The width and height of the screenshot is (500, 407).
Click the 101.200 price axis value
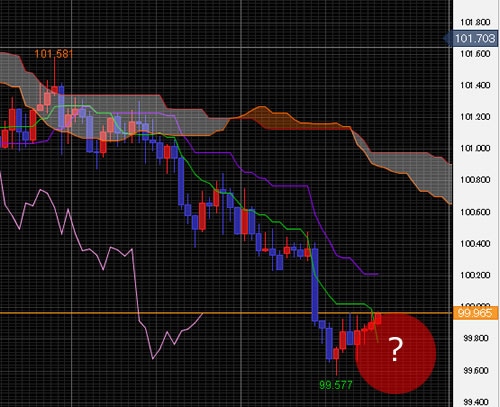click(475, 117)
